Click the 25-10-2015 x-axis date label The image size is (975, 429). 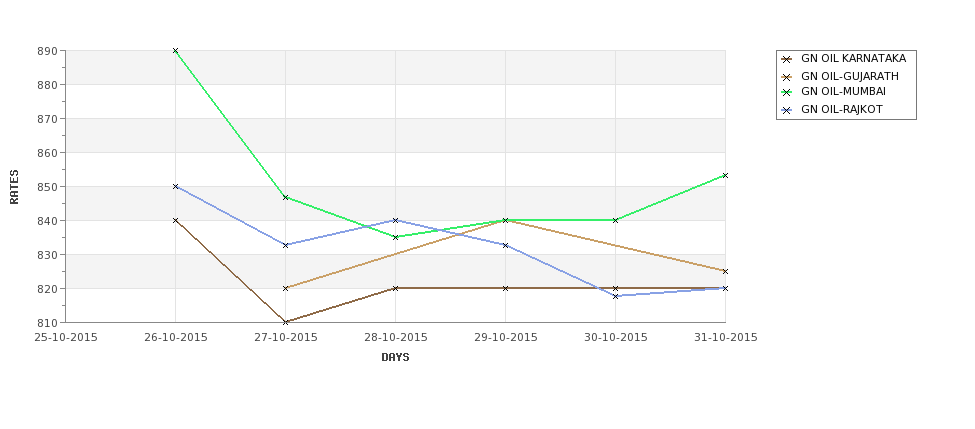click(x=66, y=338)
